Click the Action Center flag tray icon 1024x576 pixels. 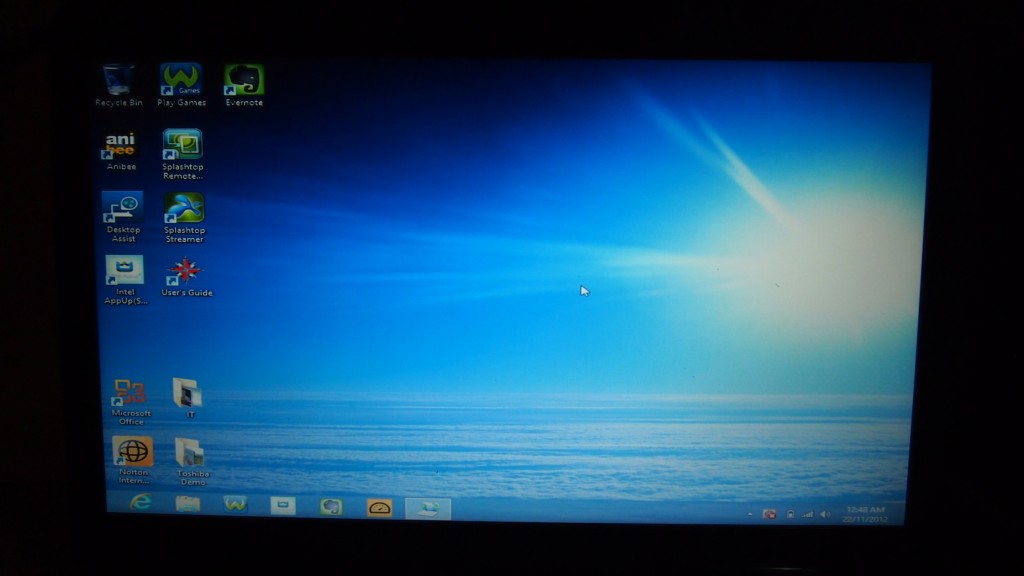(770, 515)
